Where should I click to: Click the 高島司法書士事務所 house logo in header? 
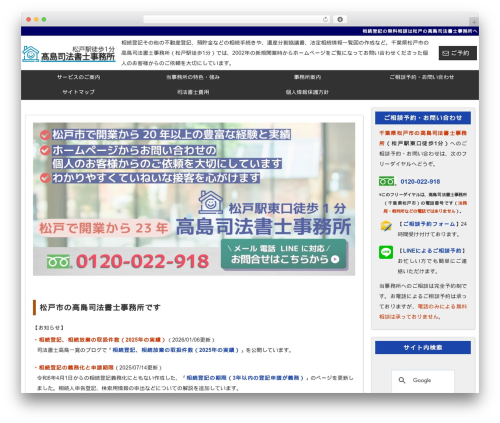point(69,54)
